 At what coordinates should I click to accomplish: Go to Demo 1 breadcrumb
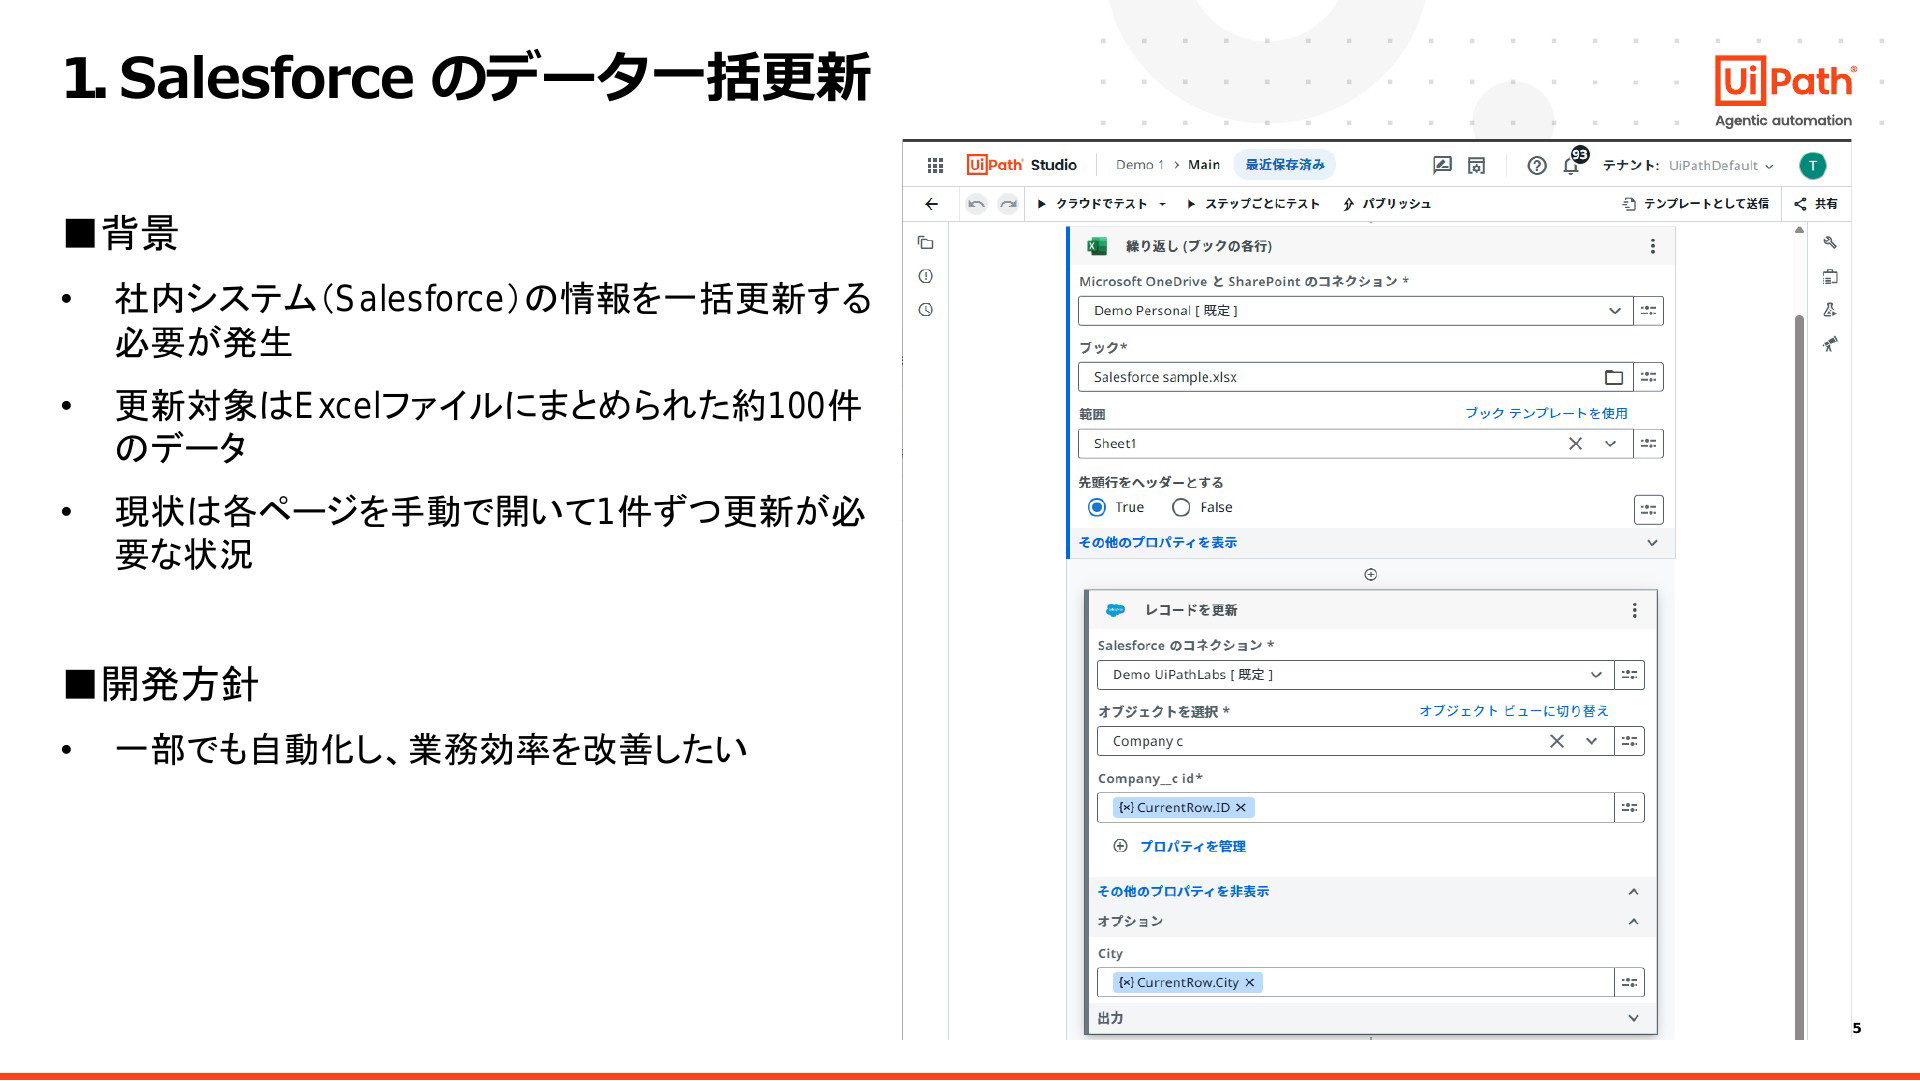pos(1139,165)
